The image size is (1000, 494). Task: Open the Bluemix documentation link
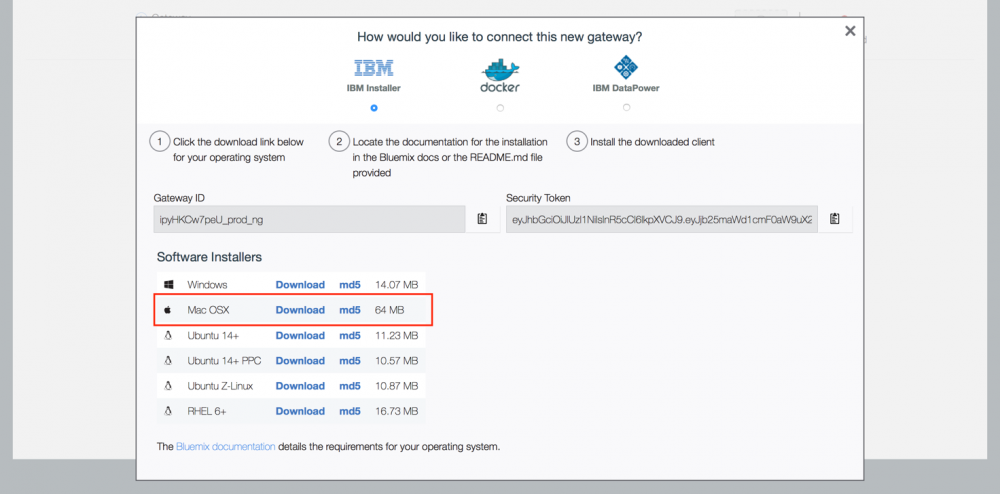point(225,447)
